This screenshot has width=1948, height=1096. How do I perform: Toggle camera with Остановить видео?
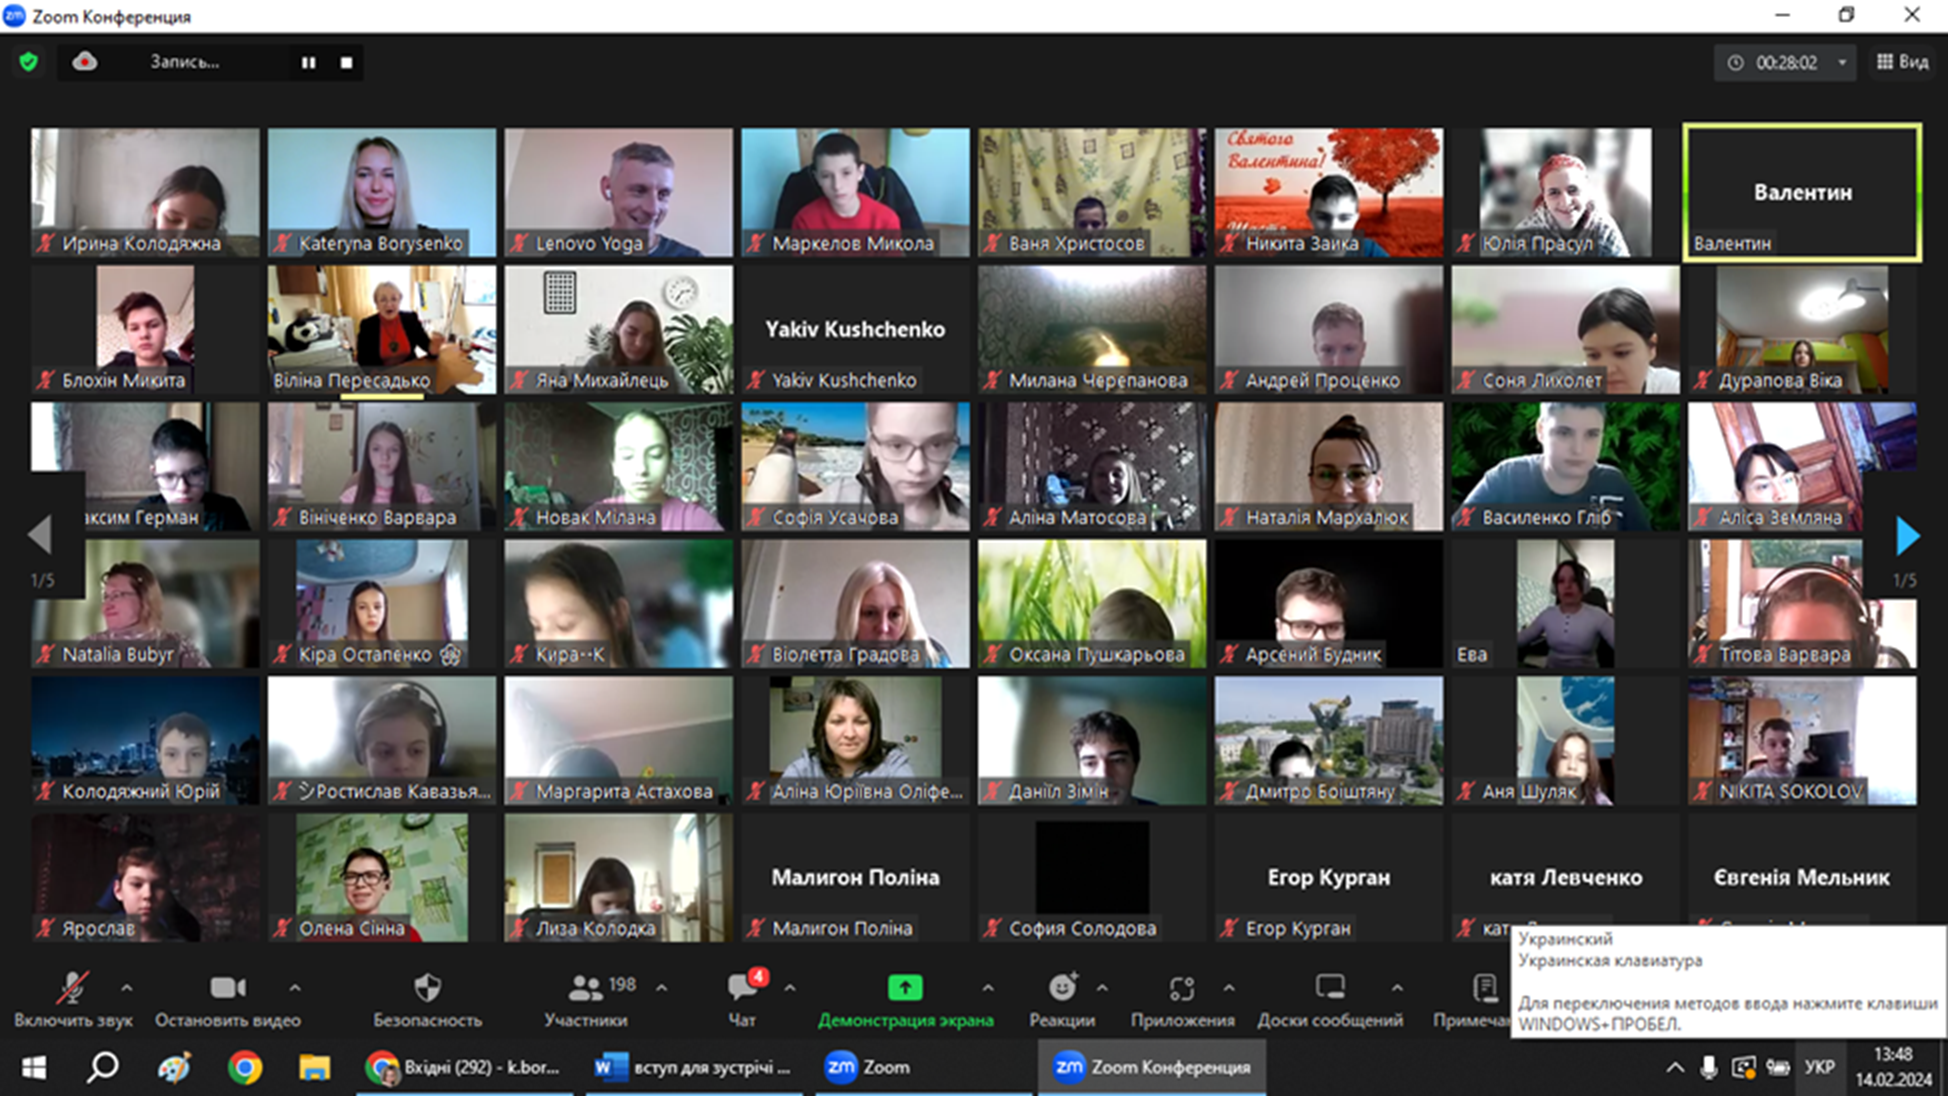click(x=228, y=988)
